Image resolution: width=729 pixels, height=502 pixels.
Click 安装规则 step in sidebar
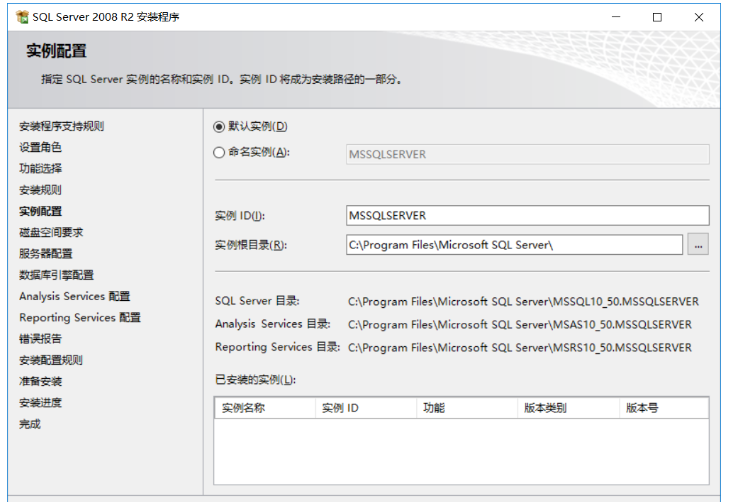(40, 190)
